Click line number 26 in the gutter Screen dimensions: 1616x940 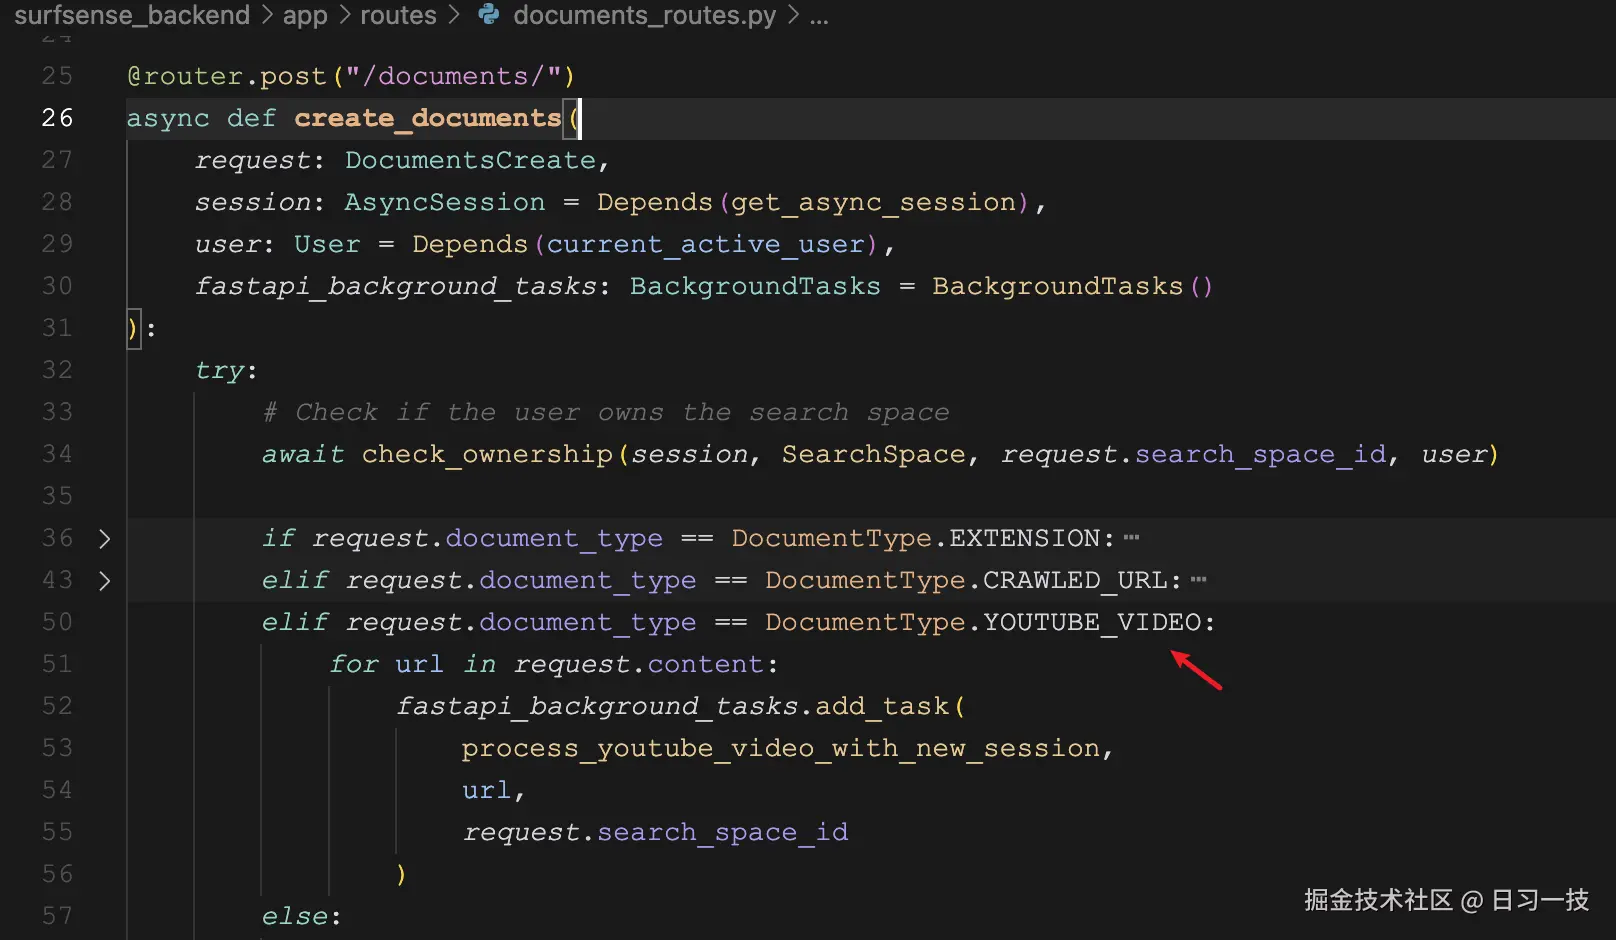[57, 117]
